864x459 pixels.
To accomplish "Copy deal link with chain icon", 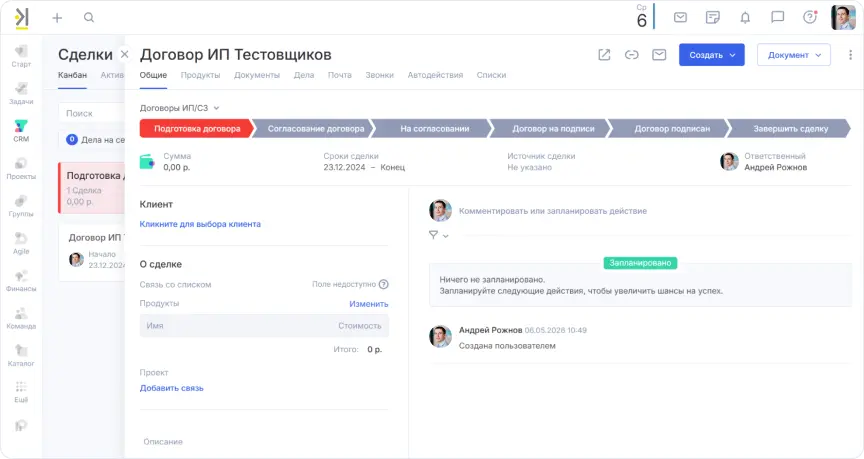I will tap(631, 55).
